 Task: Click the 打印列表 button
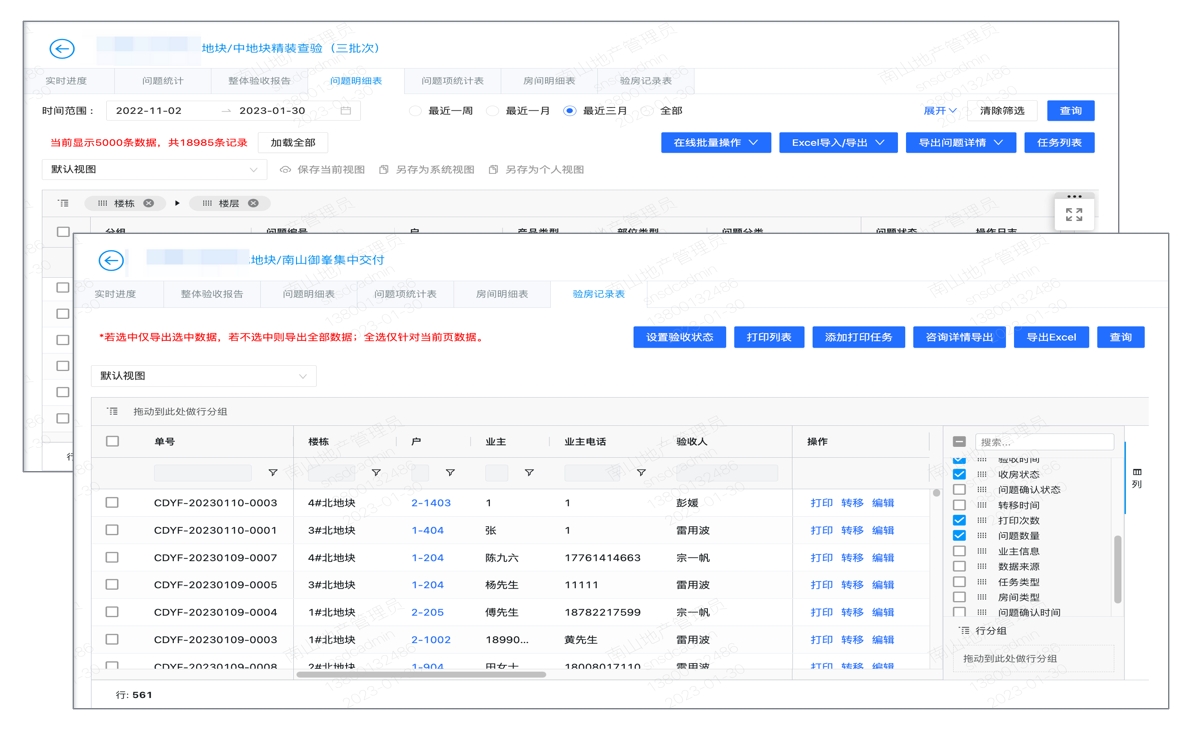(x=769, y=337)
